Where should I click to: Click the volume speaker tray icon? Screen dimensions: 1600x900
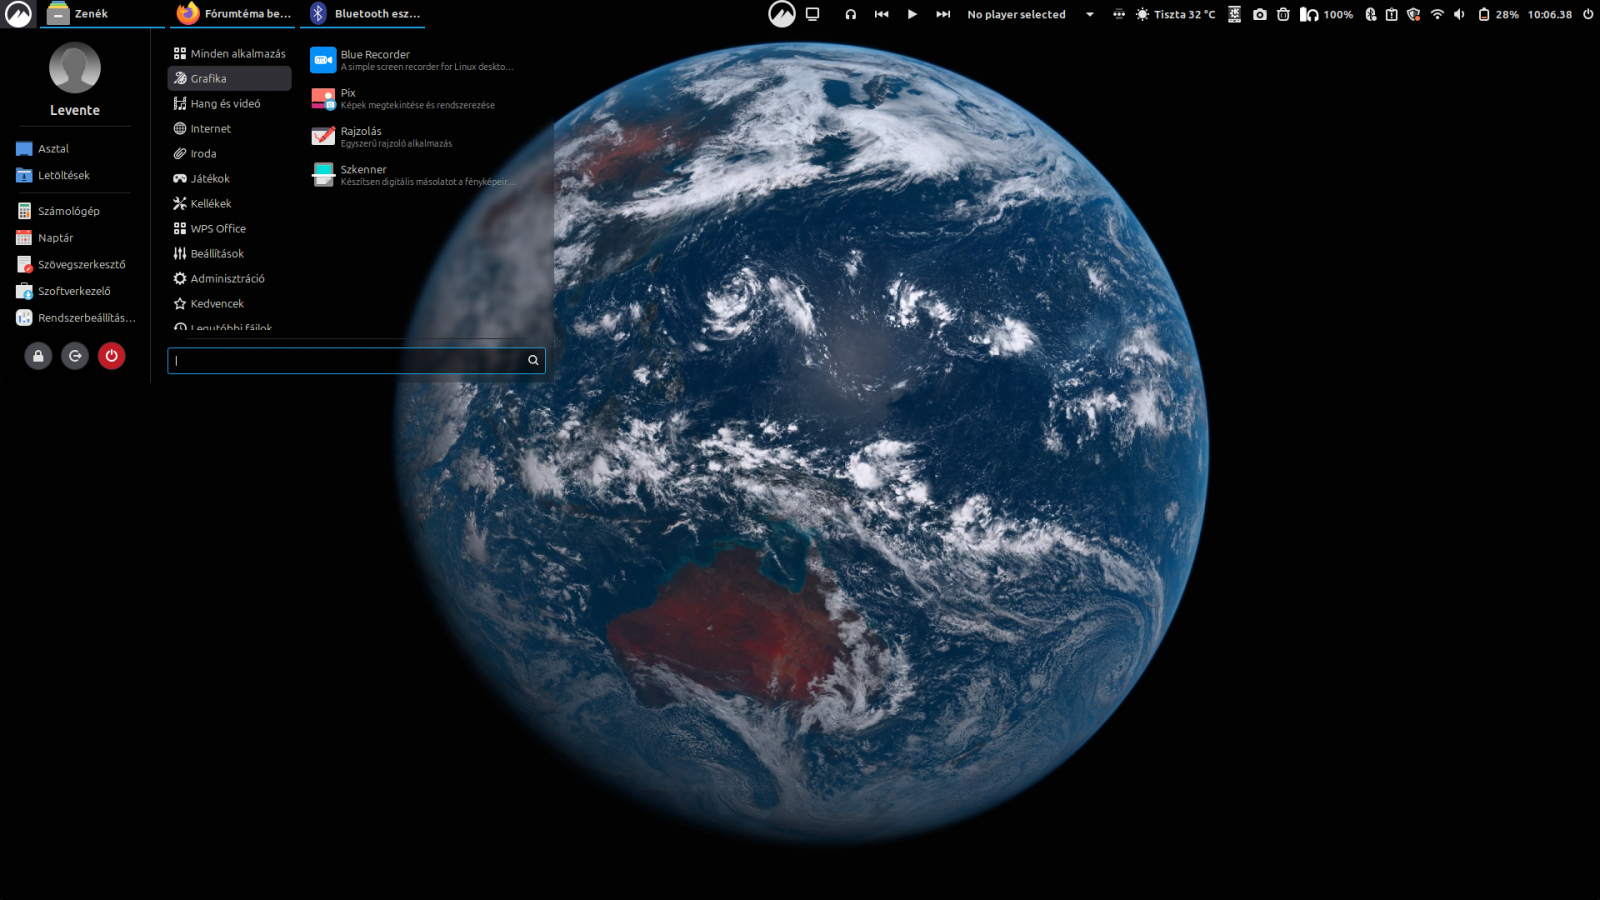pos(1459,14)
